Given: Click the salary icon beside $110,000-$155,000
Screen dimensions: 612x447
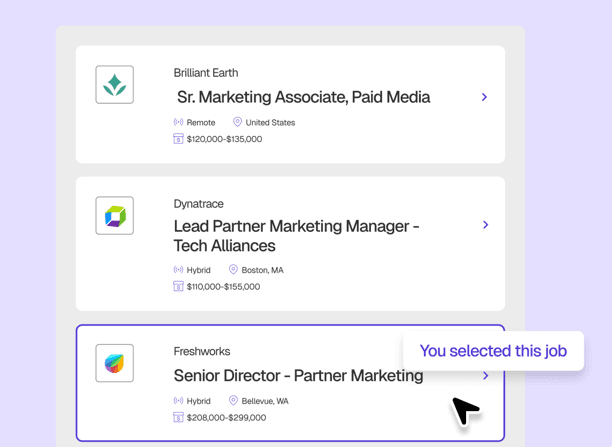Looking at the screenshot, I should coord(178,286).
